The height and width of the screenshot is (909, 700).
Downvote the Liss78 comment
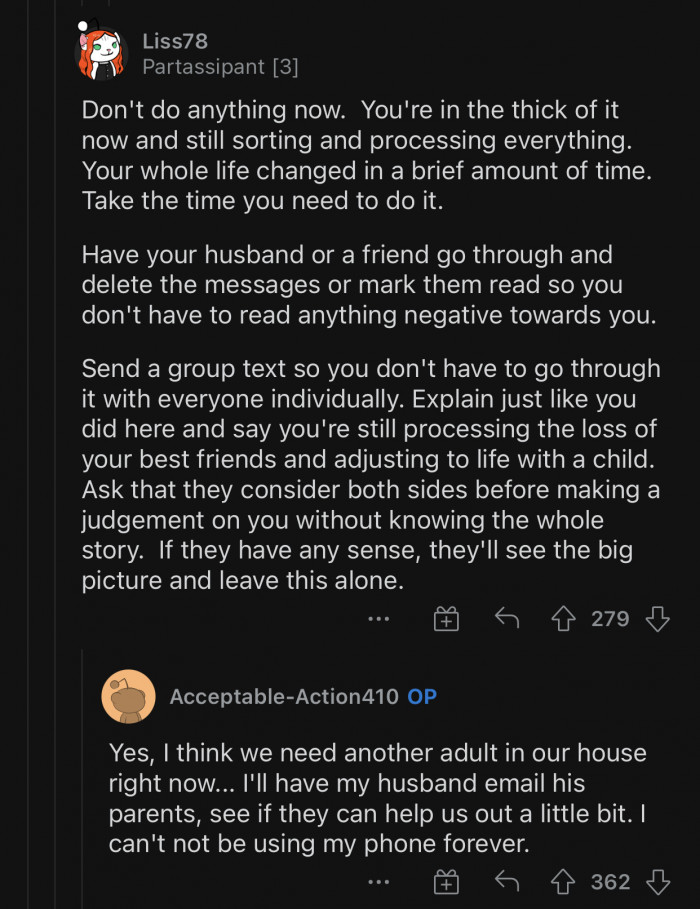[x=657, y=619]
